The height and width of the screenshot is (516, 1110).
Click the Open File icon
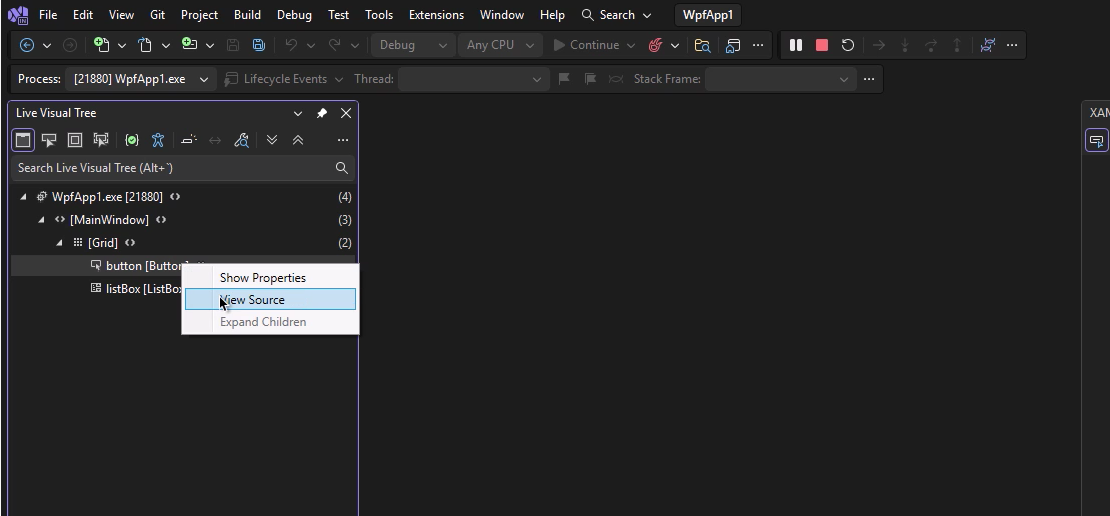click(x=145, y=45)
